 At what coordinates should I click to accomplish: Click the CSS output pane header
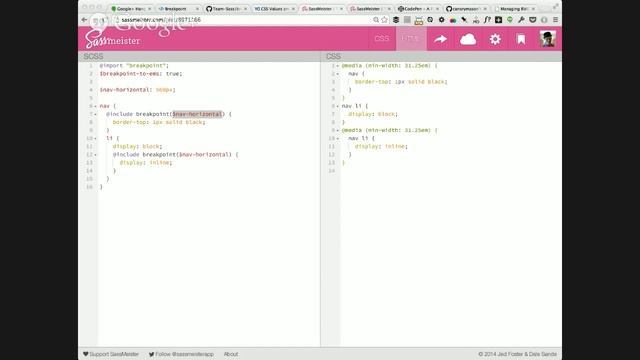[x=442, y=56]
